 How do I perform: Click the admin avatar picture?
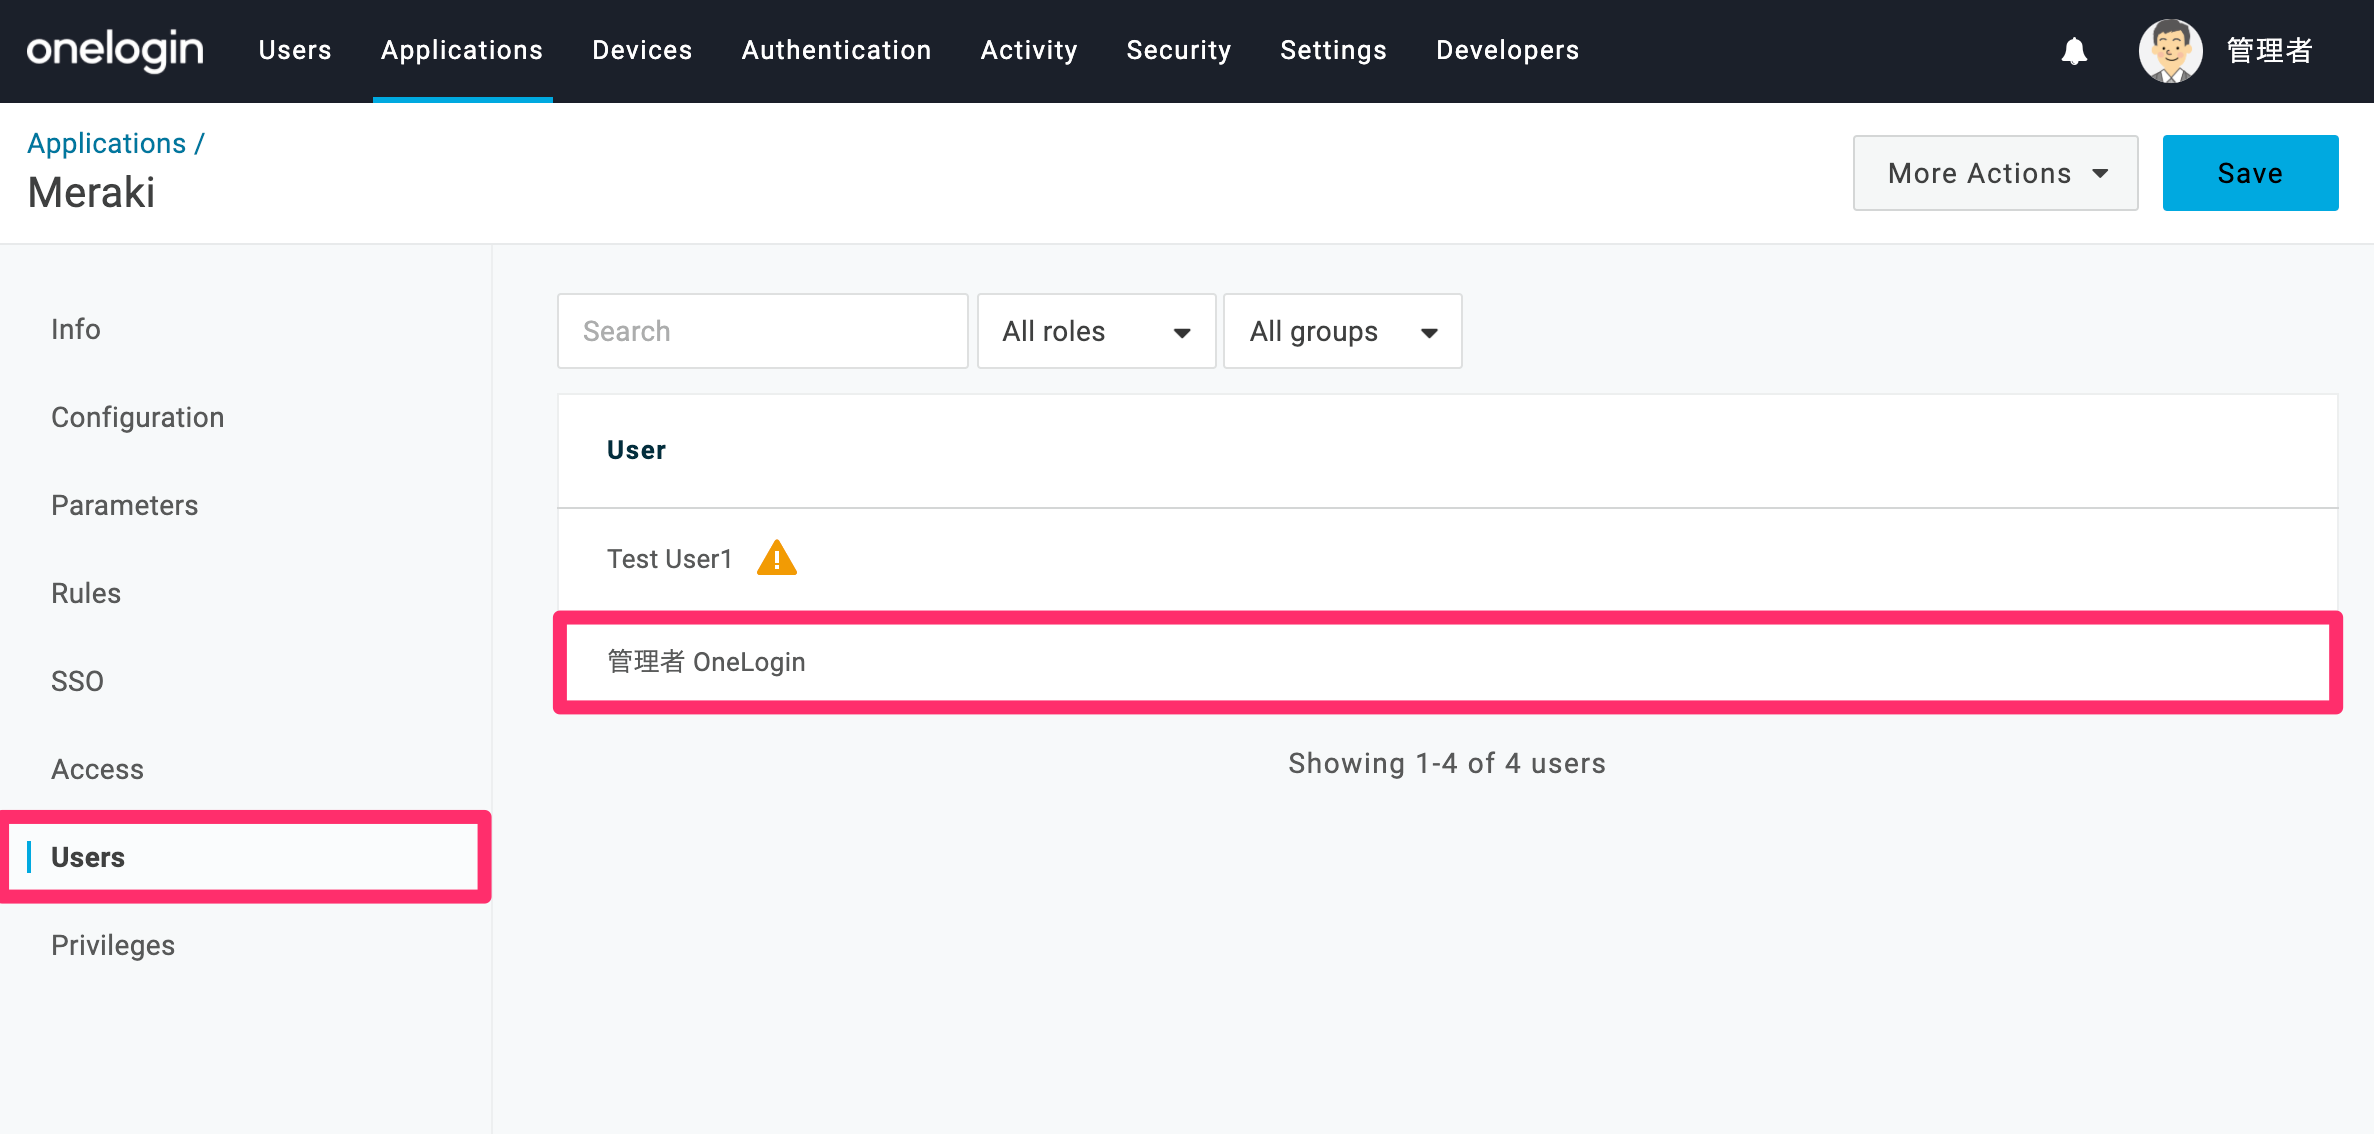(x=2170, y=51)
